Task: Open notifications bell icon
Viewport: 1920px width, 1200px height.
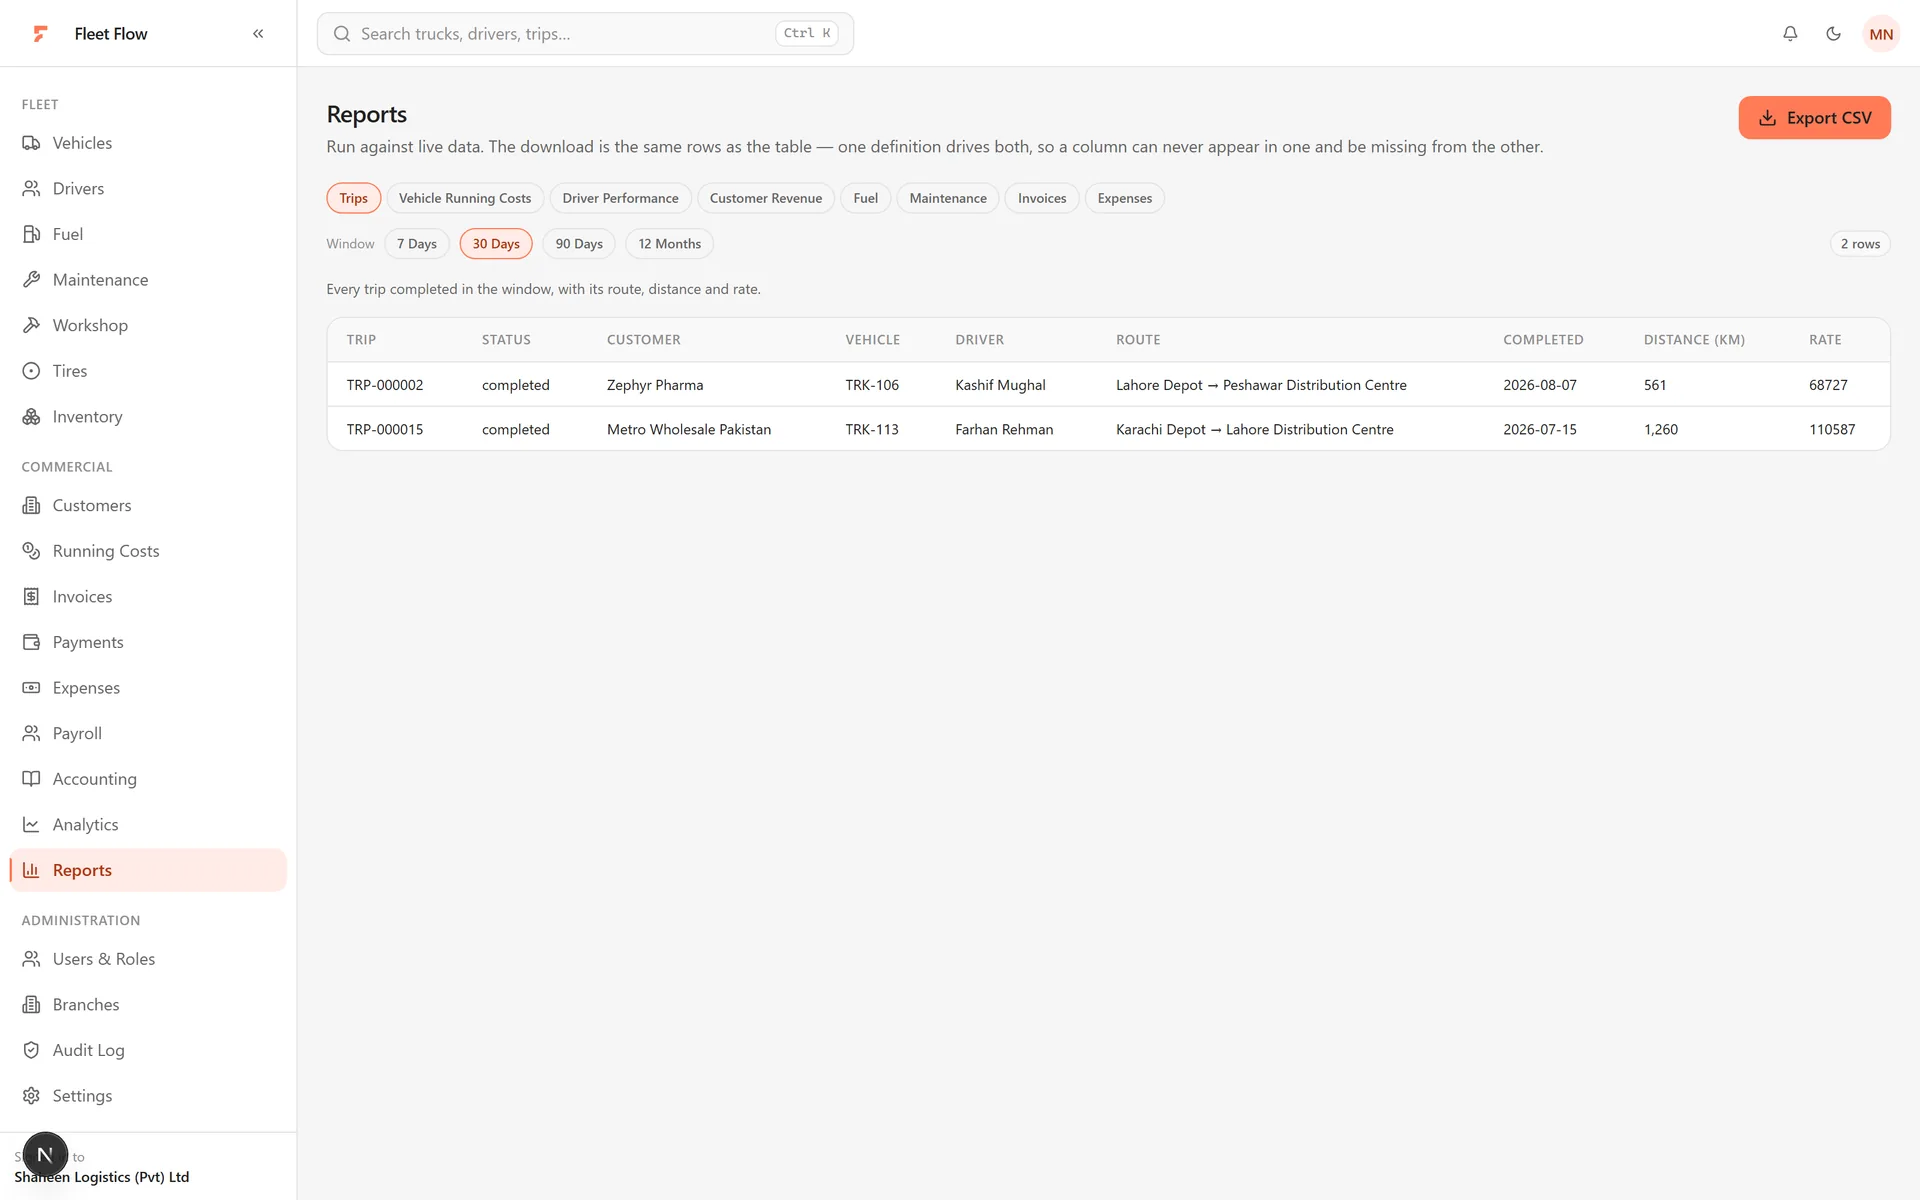Action: [x=1790, y=34]
